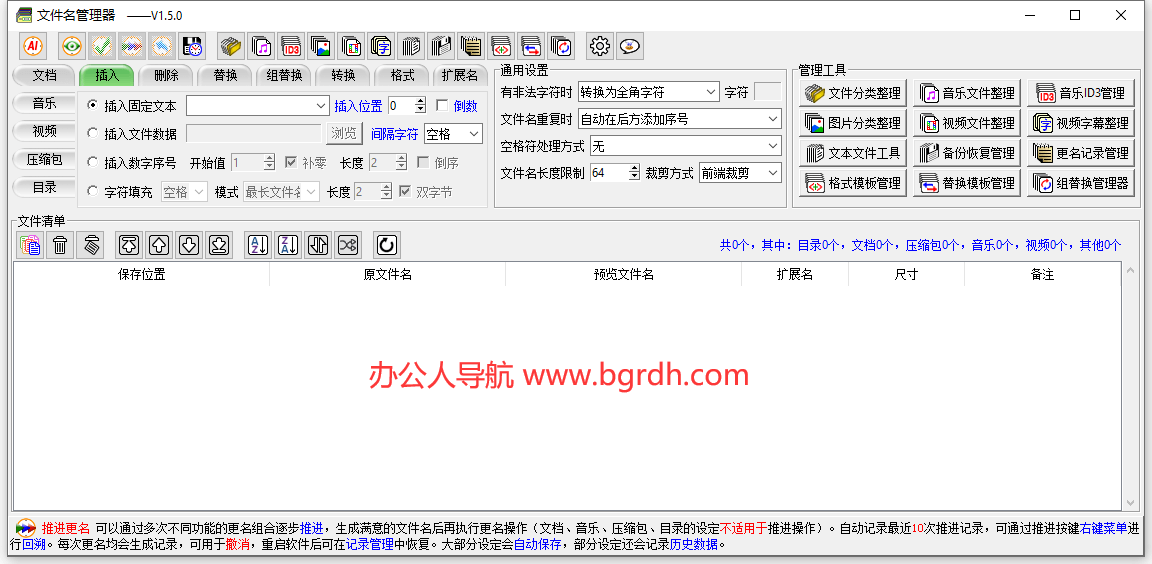The image size is (1152, 564).
Task: Sort descending with the Z-A icon
Action: pos(288,245)
